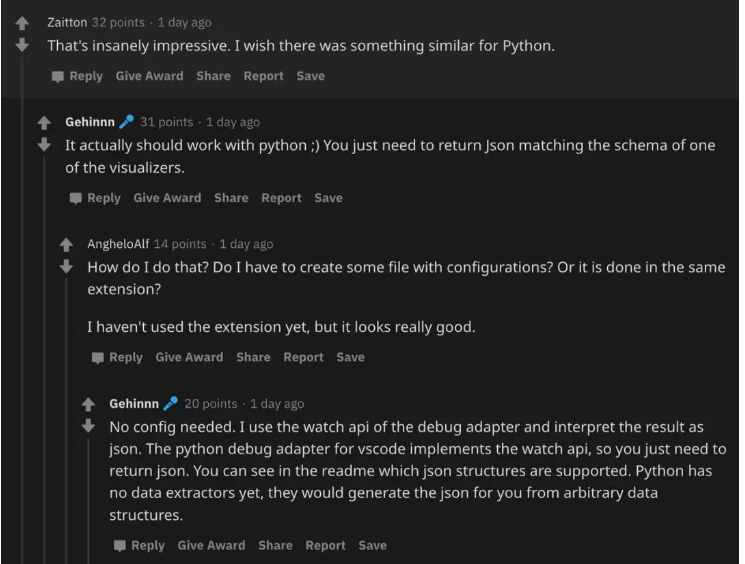The image size is (745, 564).
Task: Open AngheloAlf's user profile
Action: [118, 244]
